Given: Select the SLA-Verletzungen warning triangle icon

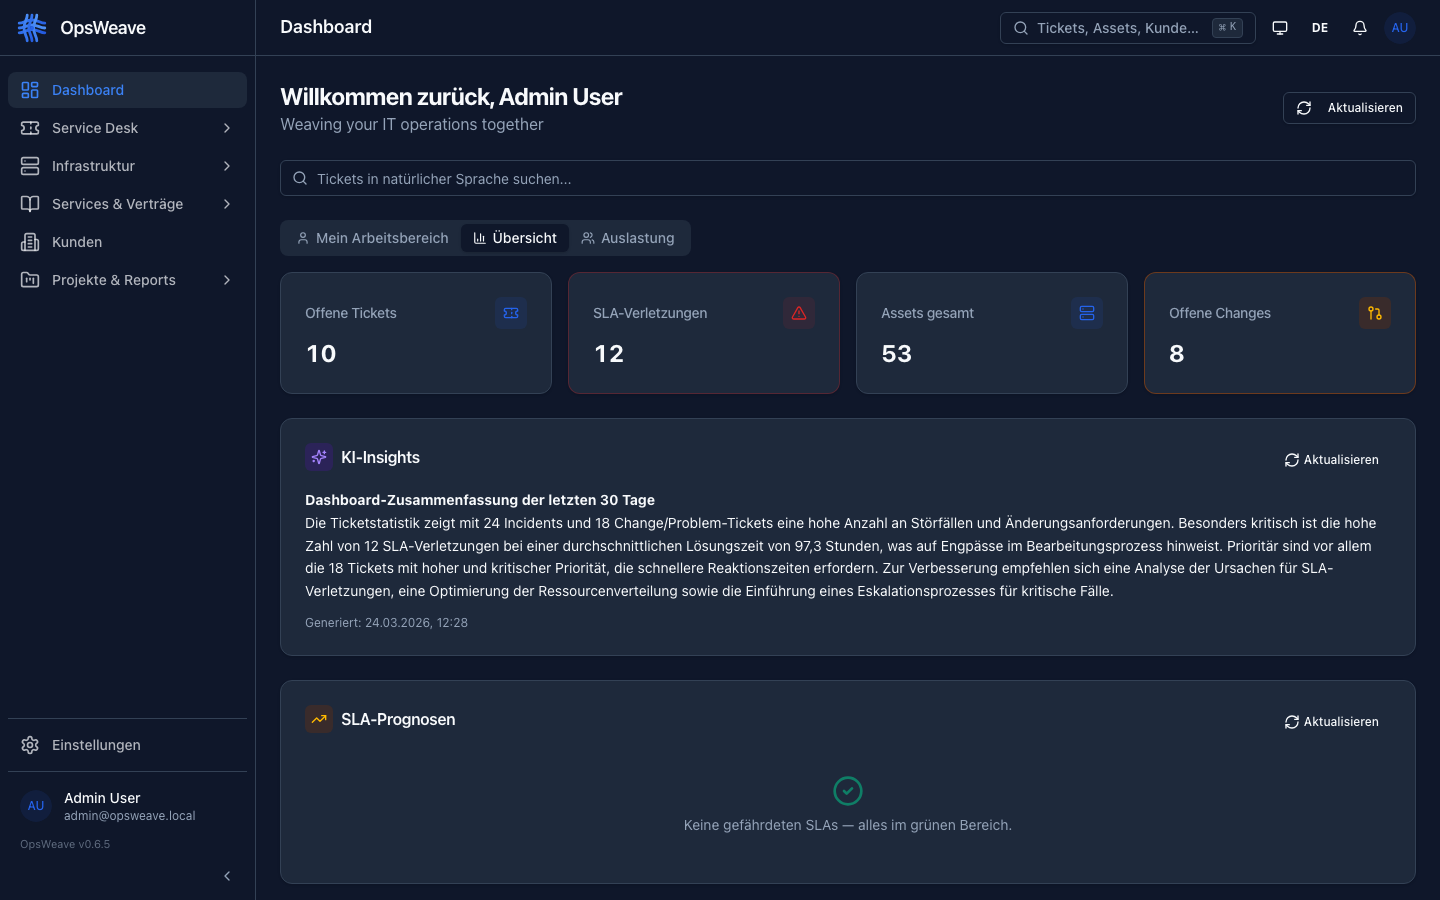Looking at the screenshot, I should tap(798, 313).
